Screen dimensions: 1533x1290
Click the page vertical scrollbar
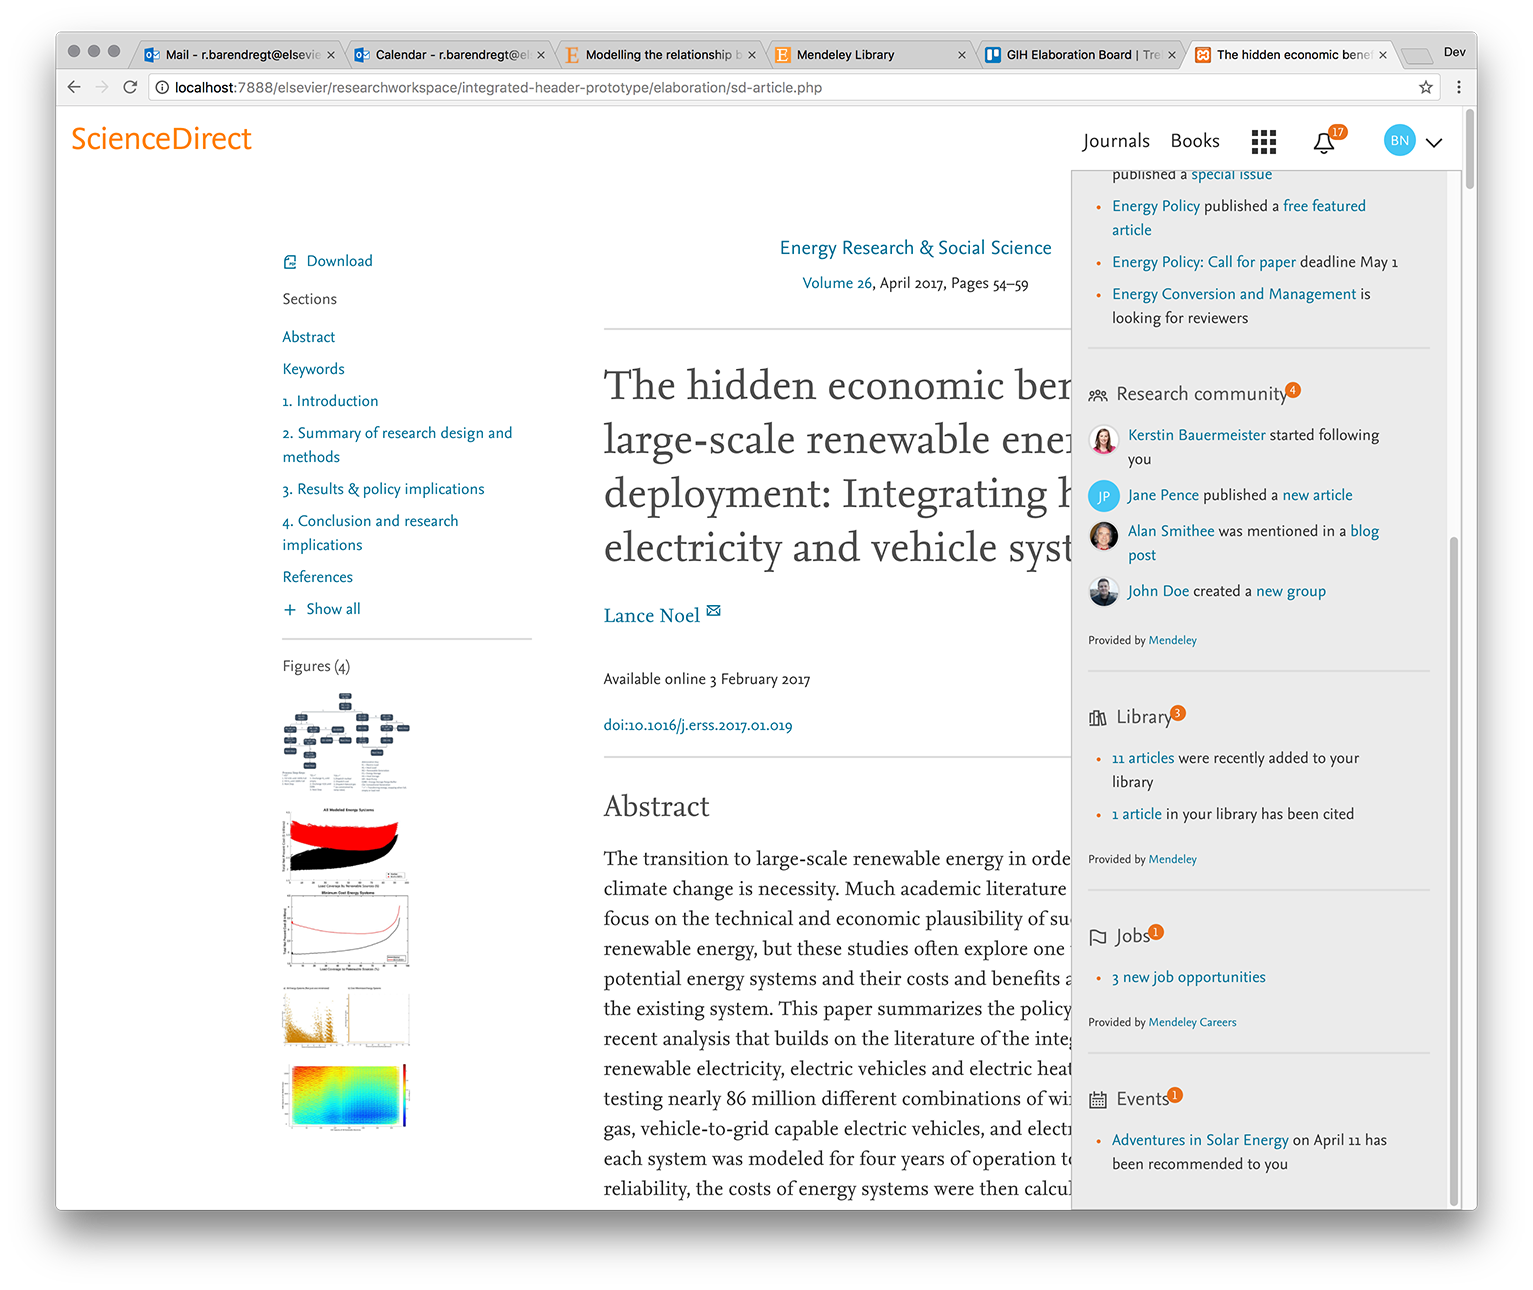tap(1470, 149)
